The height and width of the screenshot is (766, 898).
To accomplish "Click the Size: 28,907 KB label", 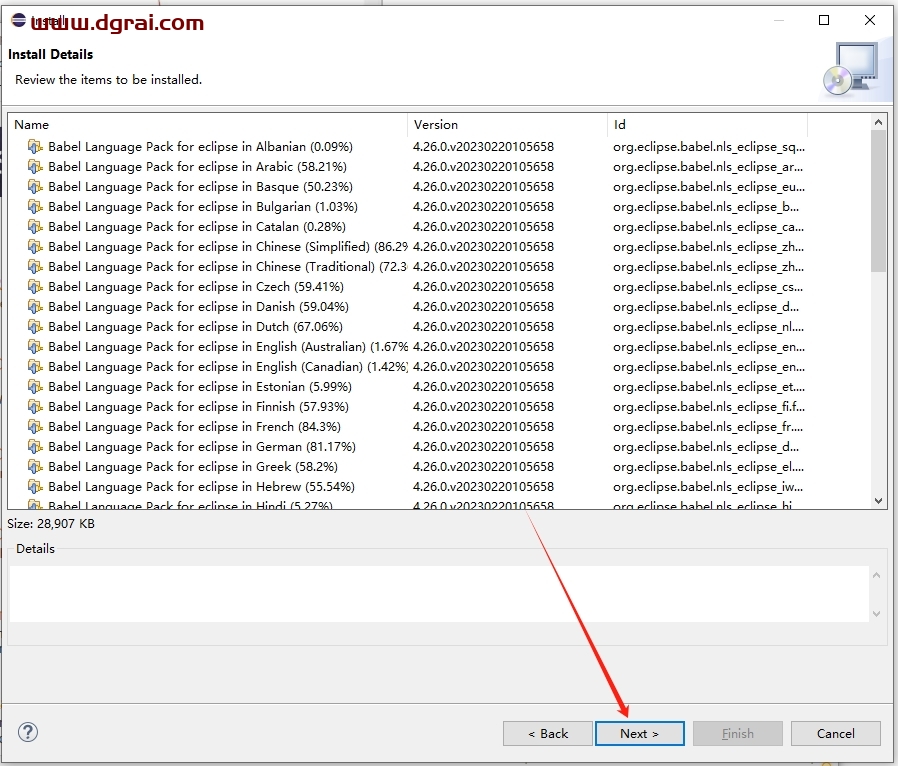I will coord(51,524).
